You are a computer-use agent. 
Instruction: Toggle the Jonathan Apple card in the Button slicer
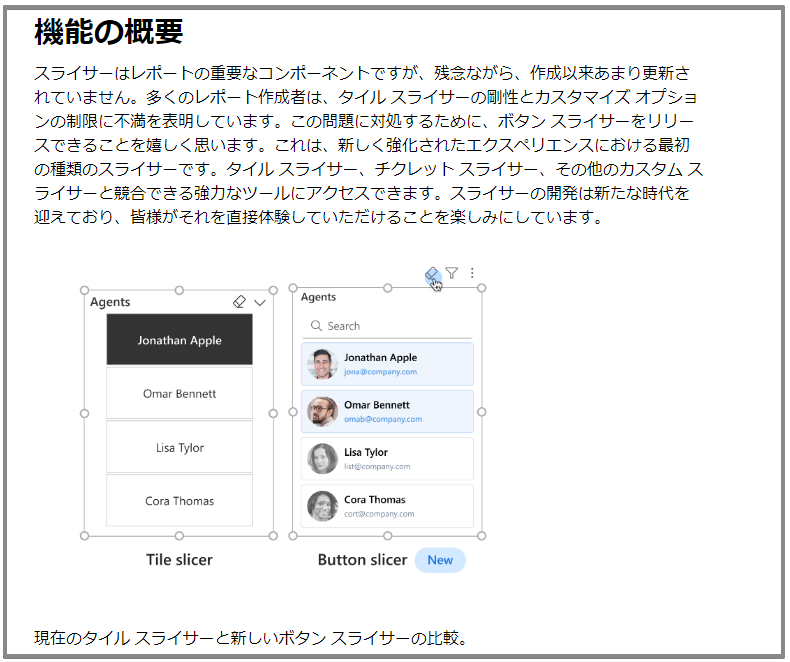(387, 364)
